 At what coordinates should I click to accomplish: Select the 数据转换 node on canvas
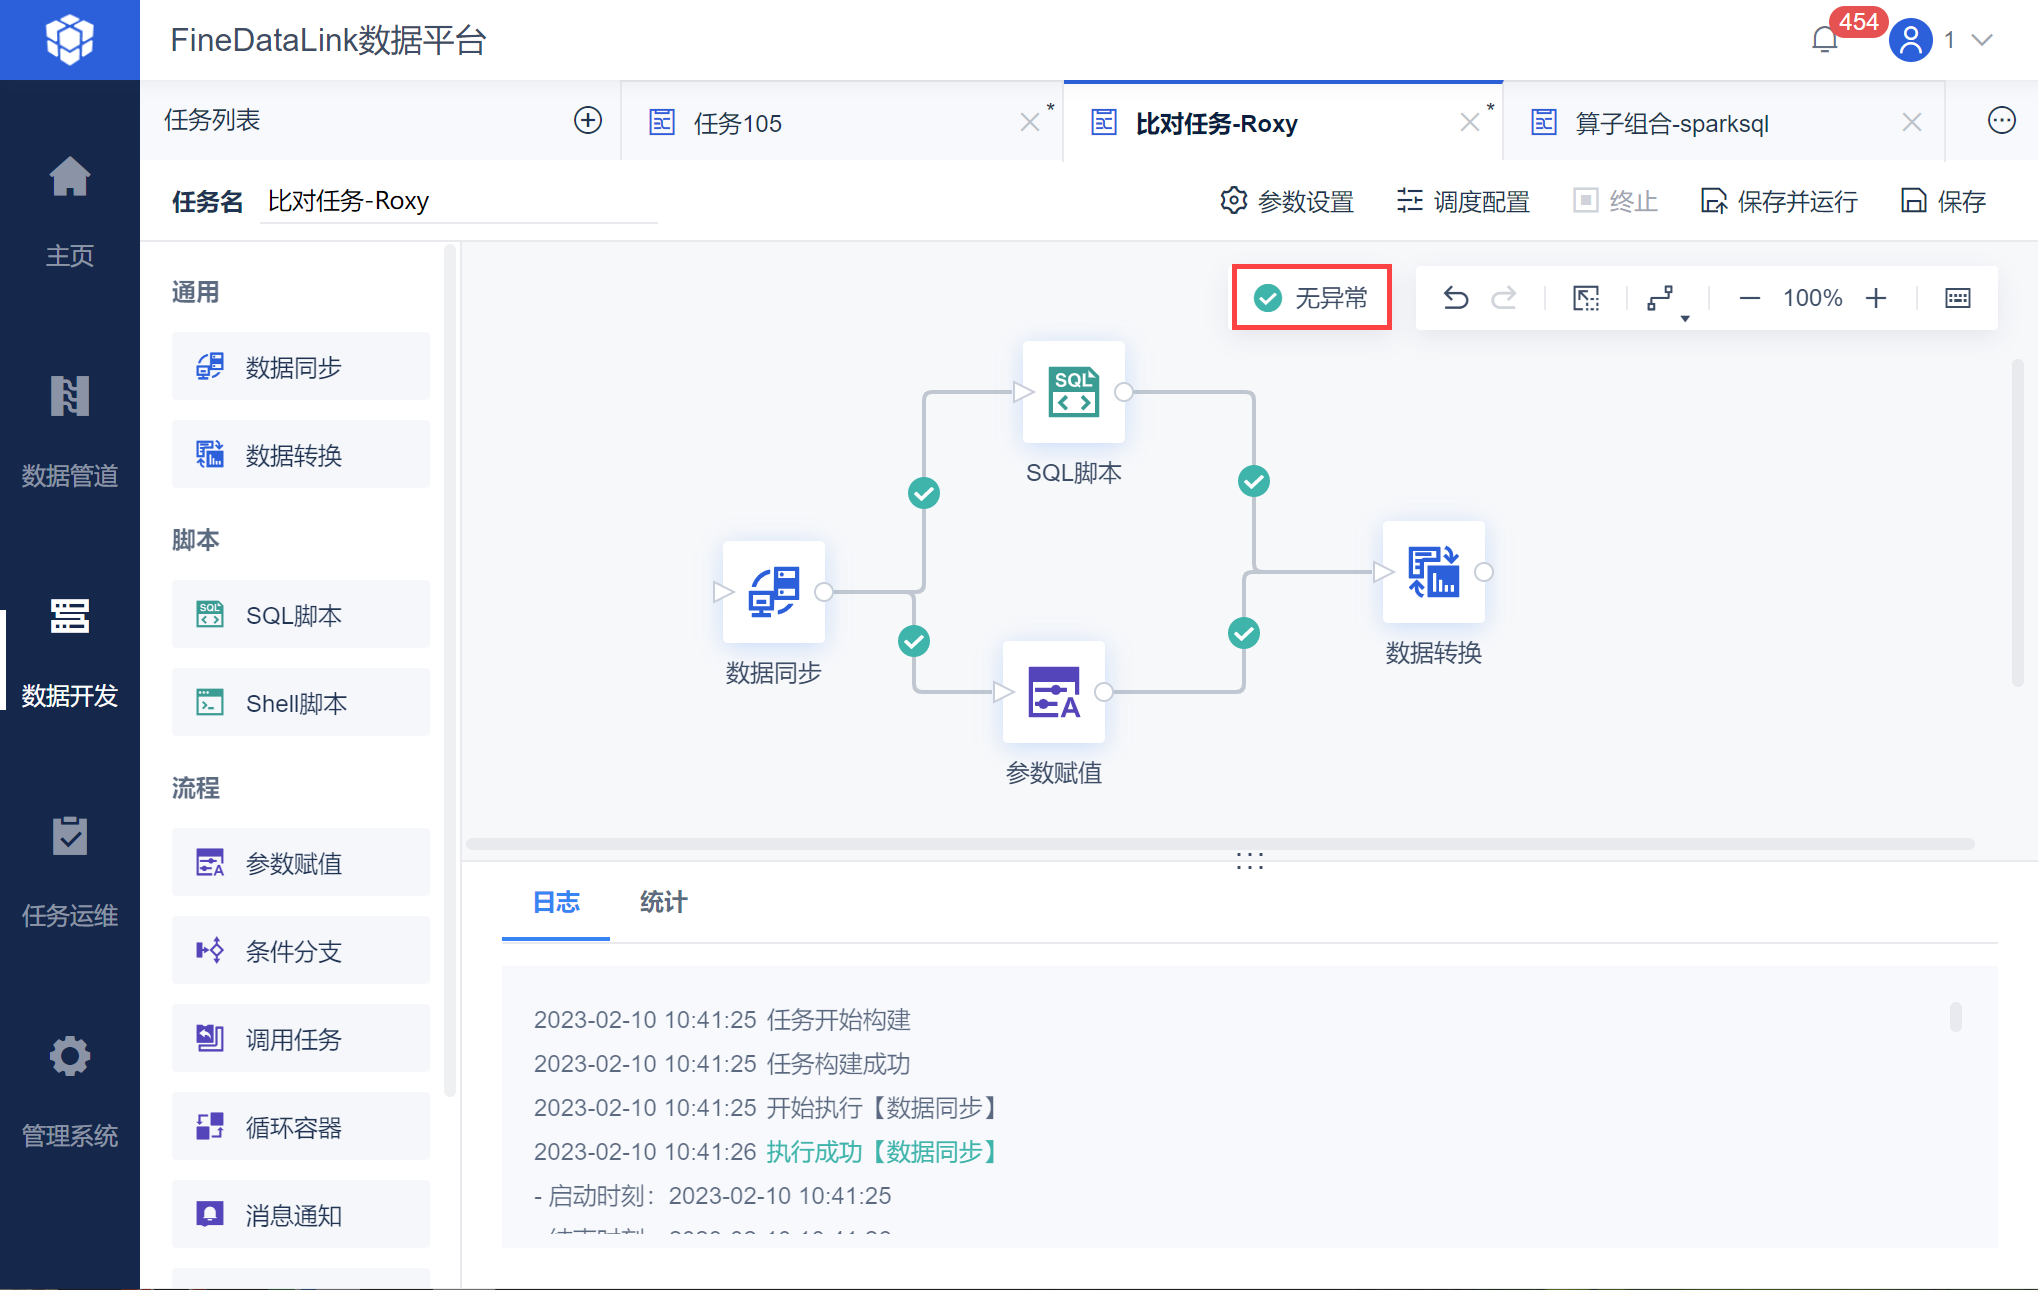tap(1433, 572)
